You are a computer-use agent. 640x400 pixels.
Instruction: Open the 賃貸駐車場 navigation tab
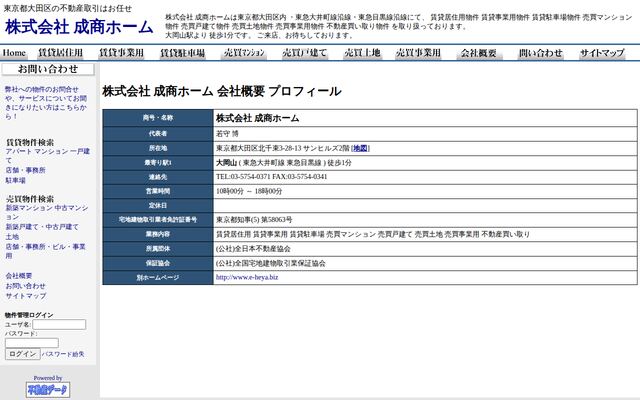click(182, 53)
